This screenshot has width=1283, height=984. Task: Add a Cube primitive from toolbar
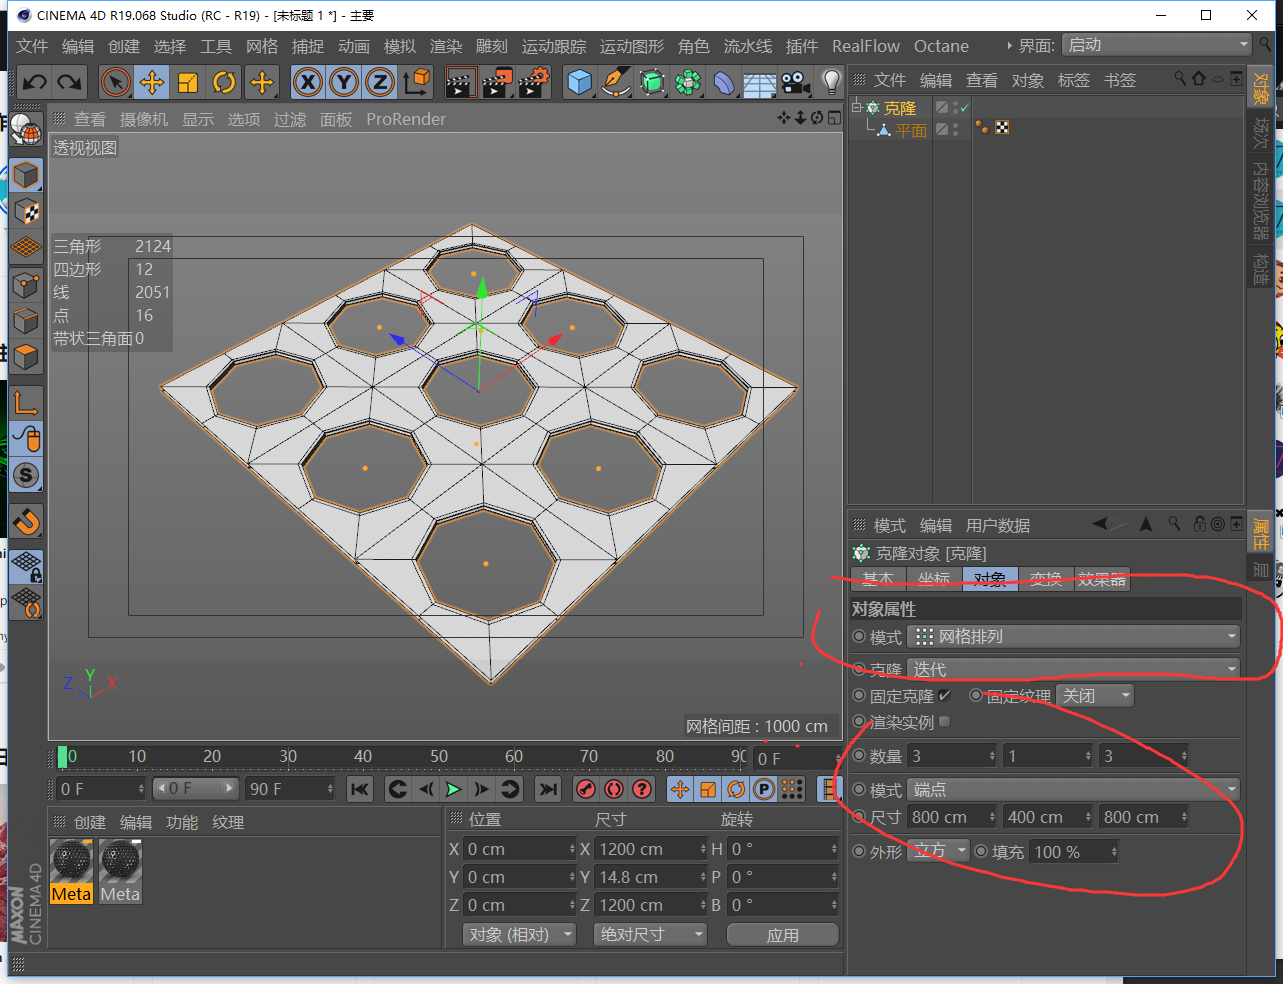point(579,82)
